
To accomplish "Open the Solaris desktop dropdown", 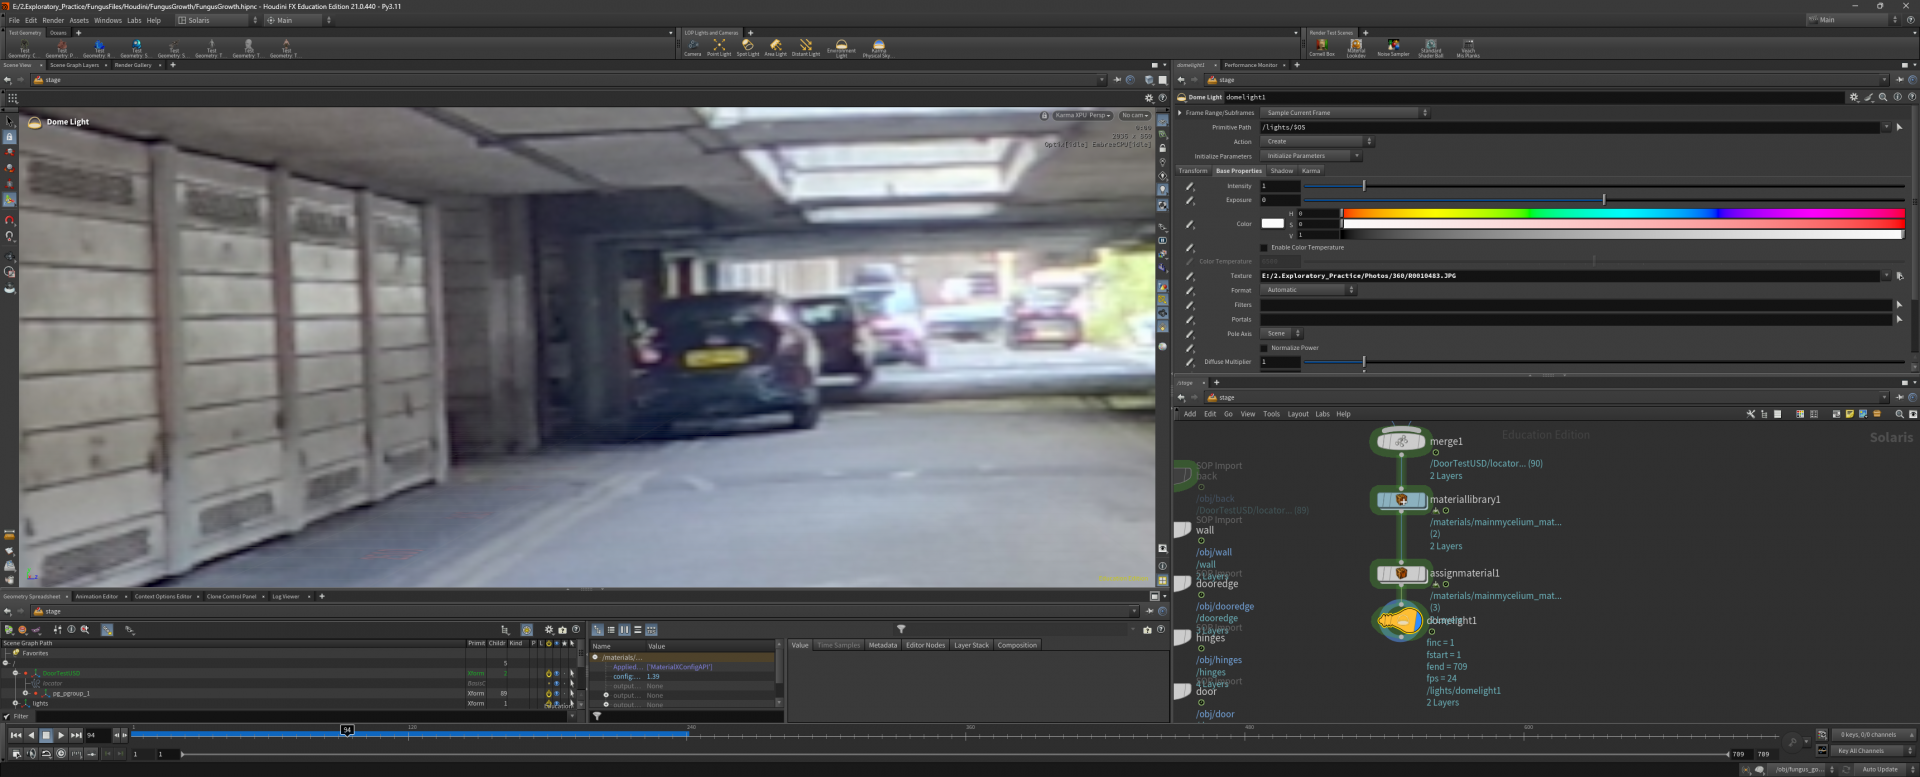I will [217, 20].
